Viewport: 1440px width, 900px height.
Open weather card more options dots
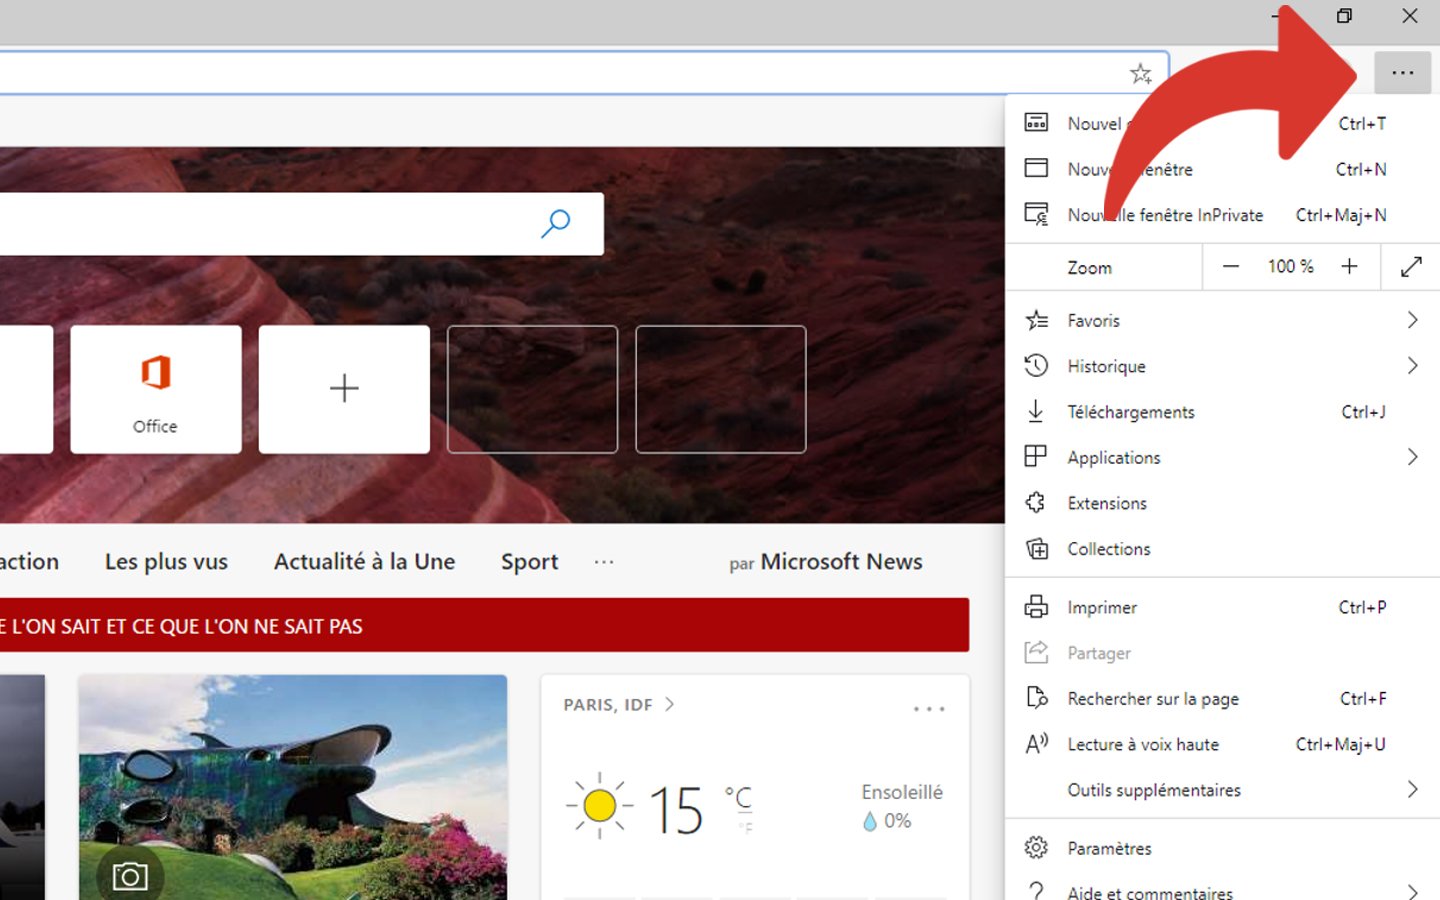point(928,709)
